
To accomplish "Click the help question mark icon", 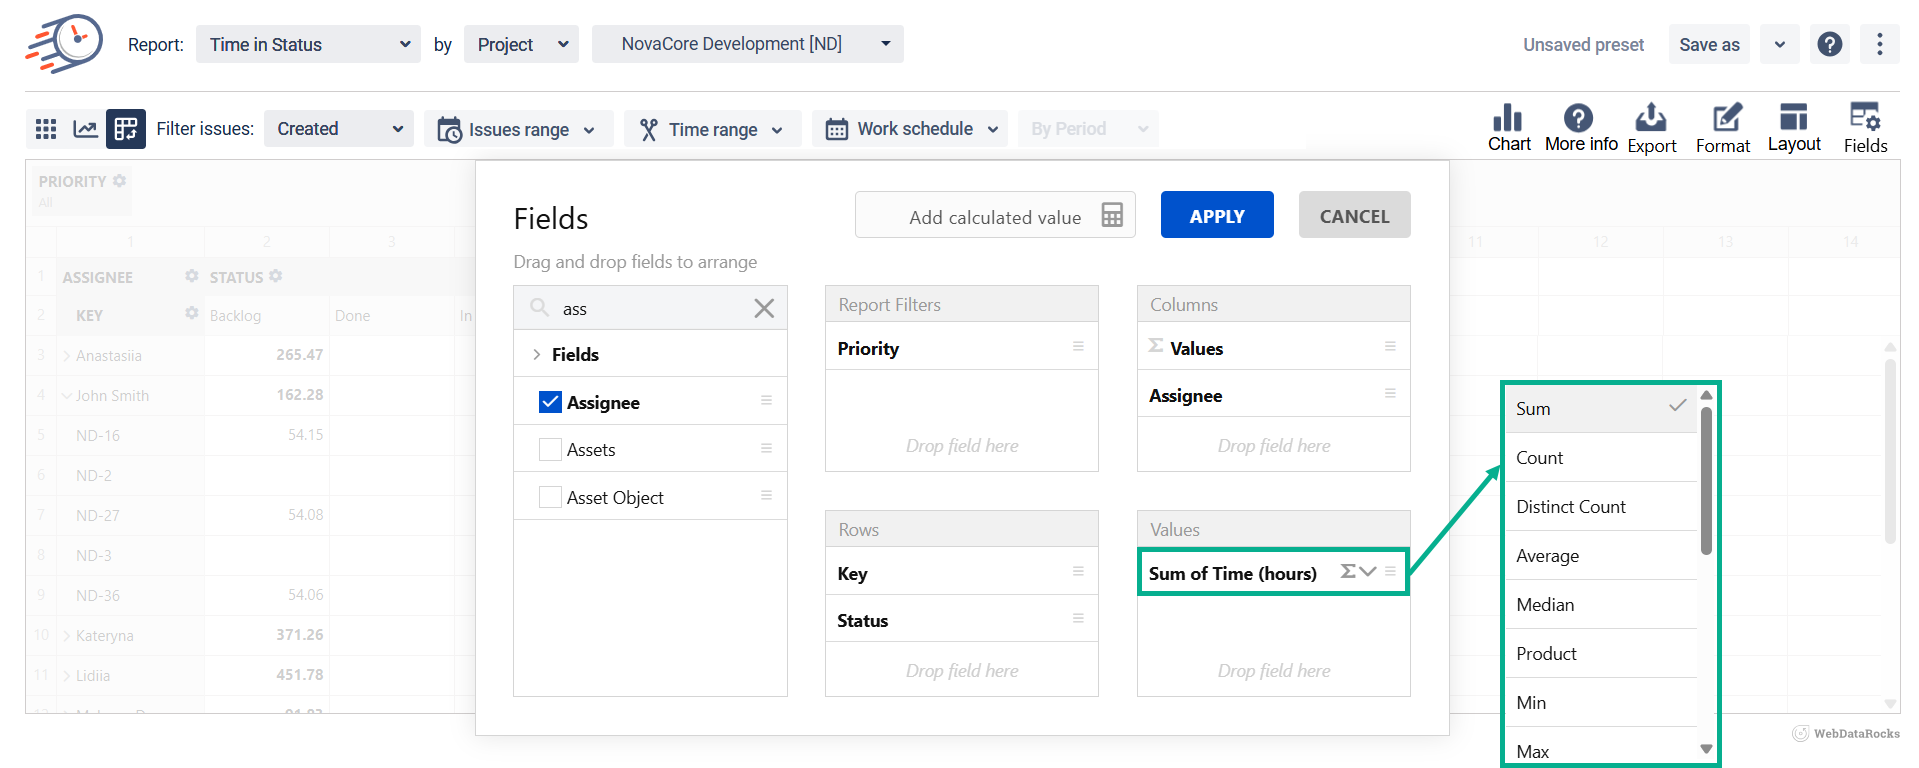I will tap(1829, 44).
